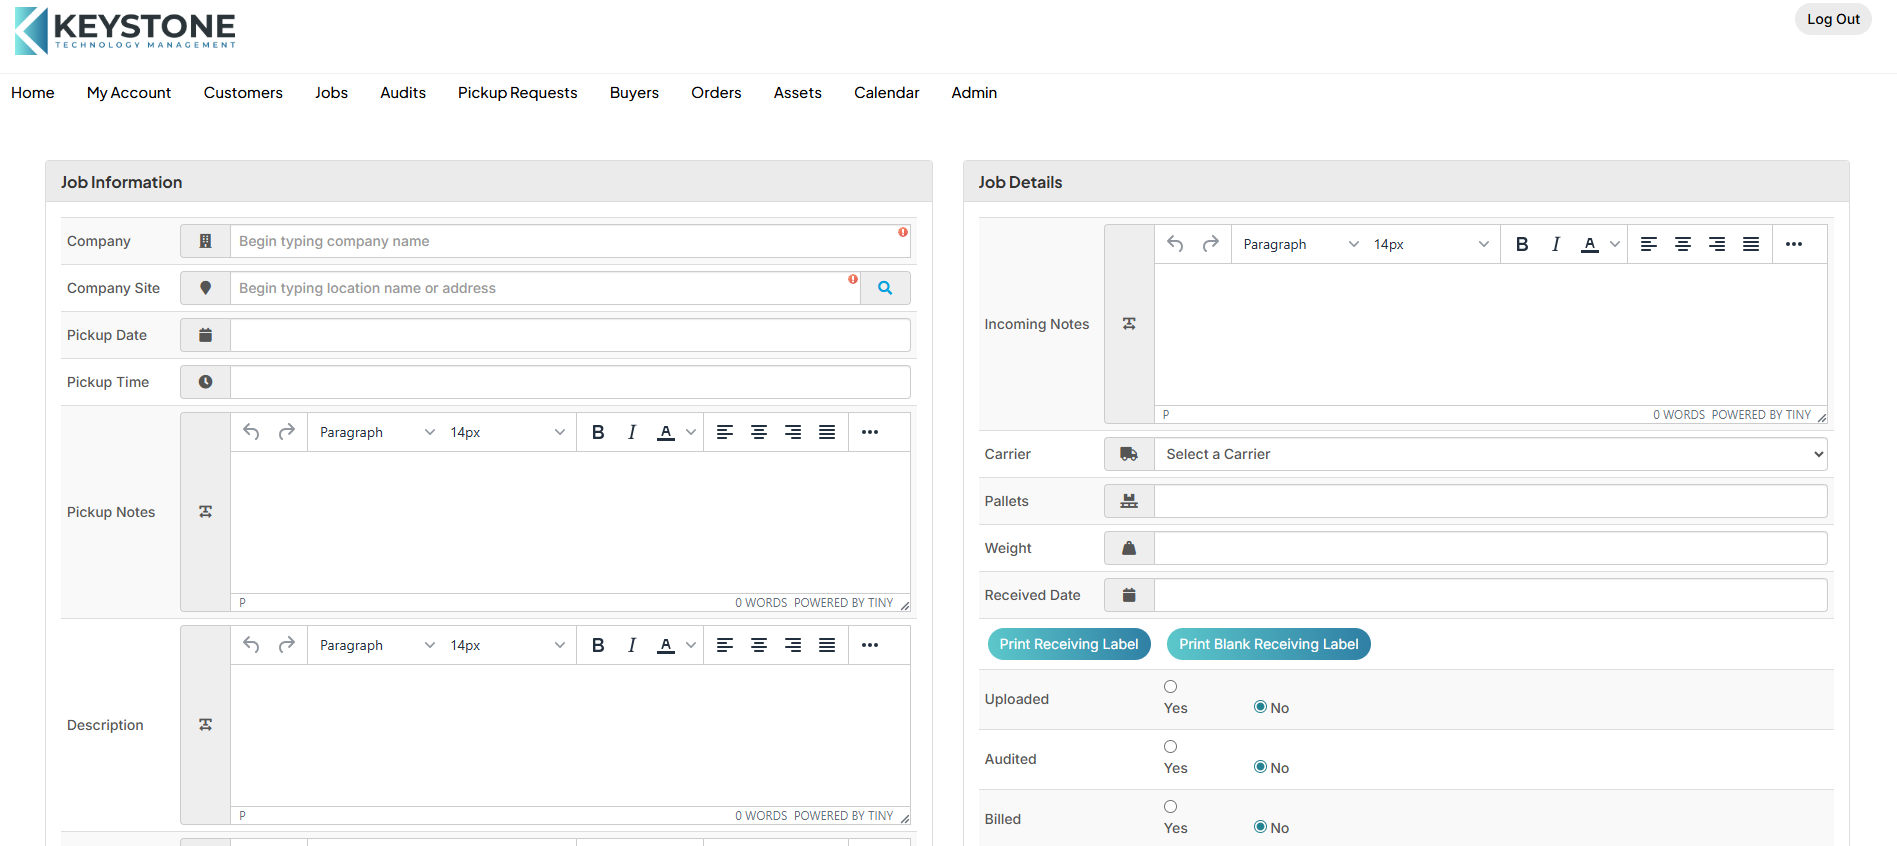The height and width of the screenshot is (846, 1897).
Task: Align center in the Incoming Notes editor
Action: [1683, 244]
